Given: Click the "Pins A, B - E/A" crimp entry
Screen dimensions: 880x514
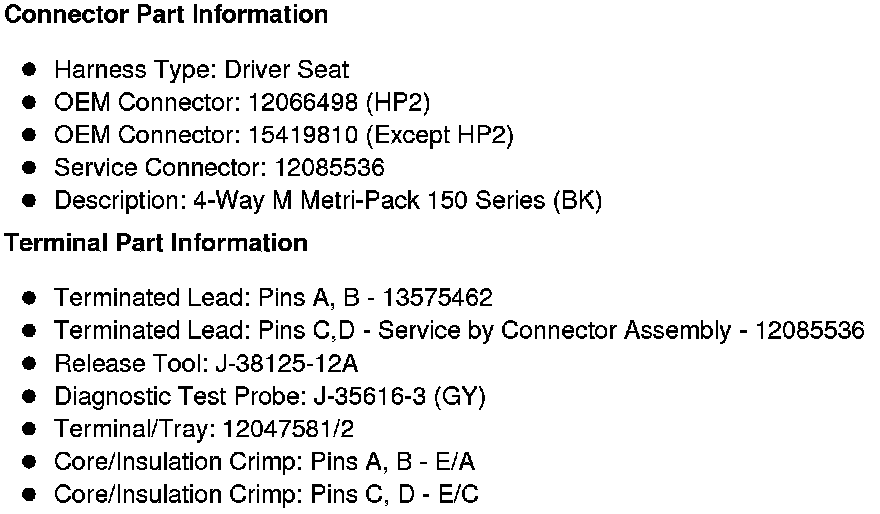Looking at the screenshot, I should (x=393, y=462).
